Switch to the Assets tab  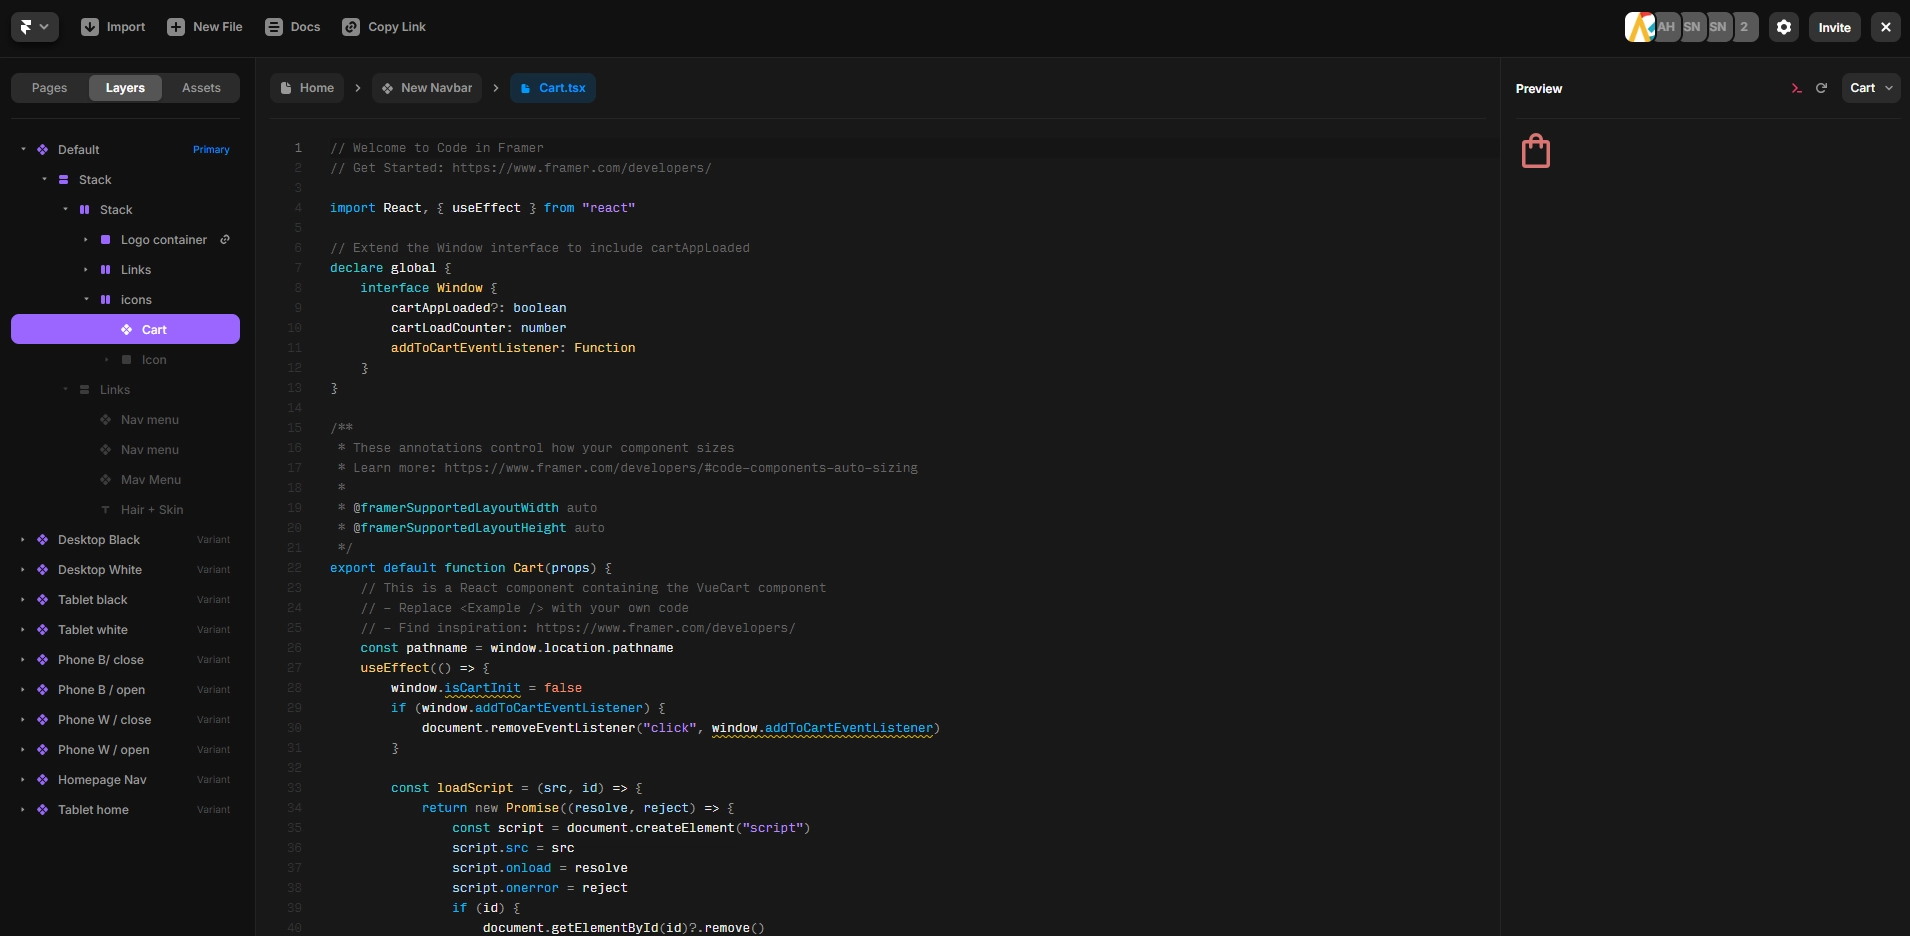[x=201, y=88]
